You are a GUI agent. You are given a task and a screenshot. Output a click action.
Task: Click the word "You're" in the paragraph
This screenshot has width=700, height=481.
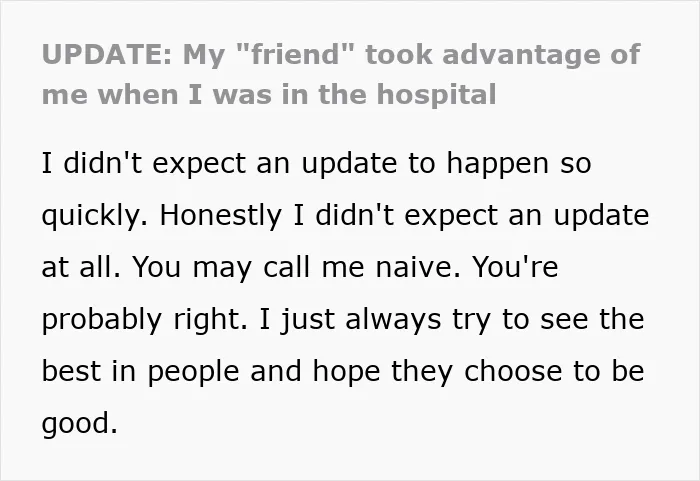click(x=515, y=267)
